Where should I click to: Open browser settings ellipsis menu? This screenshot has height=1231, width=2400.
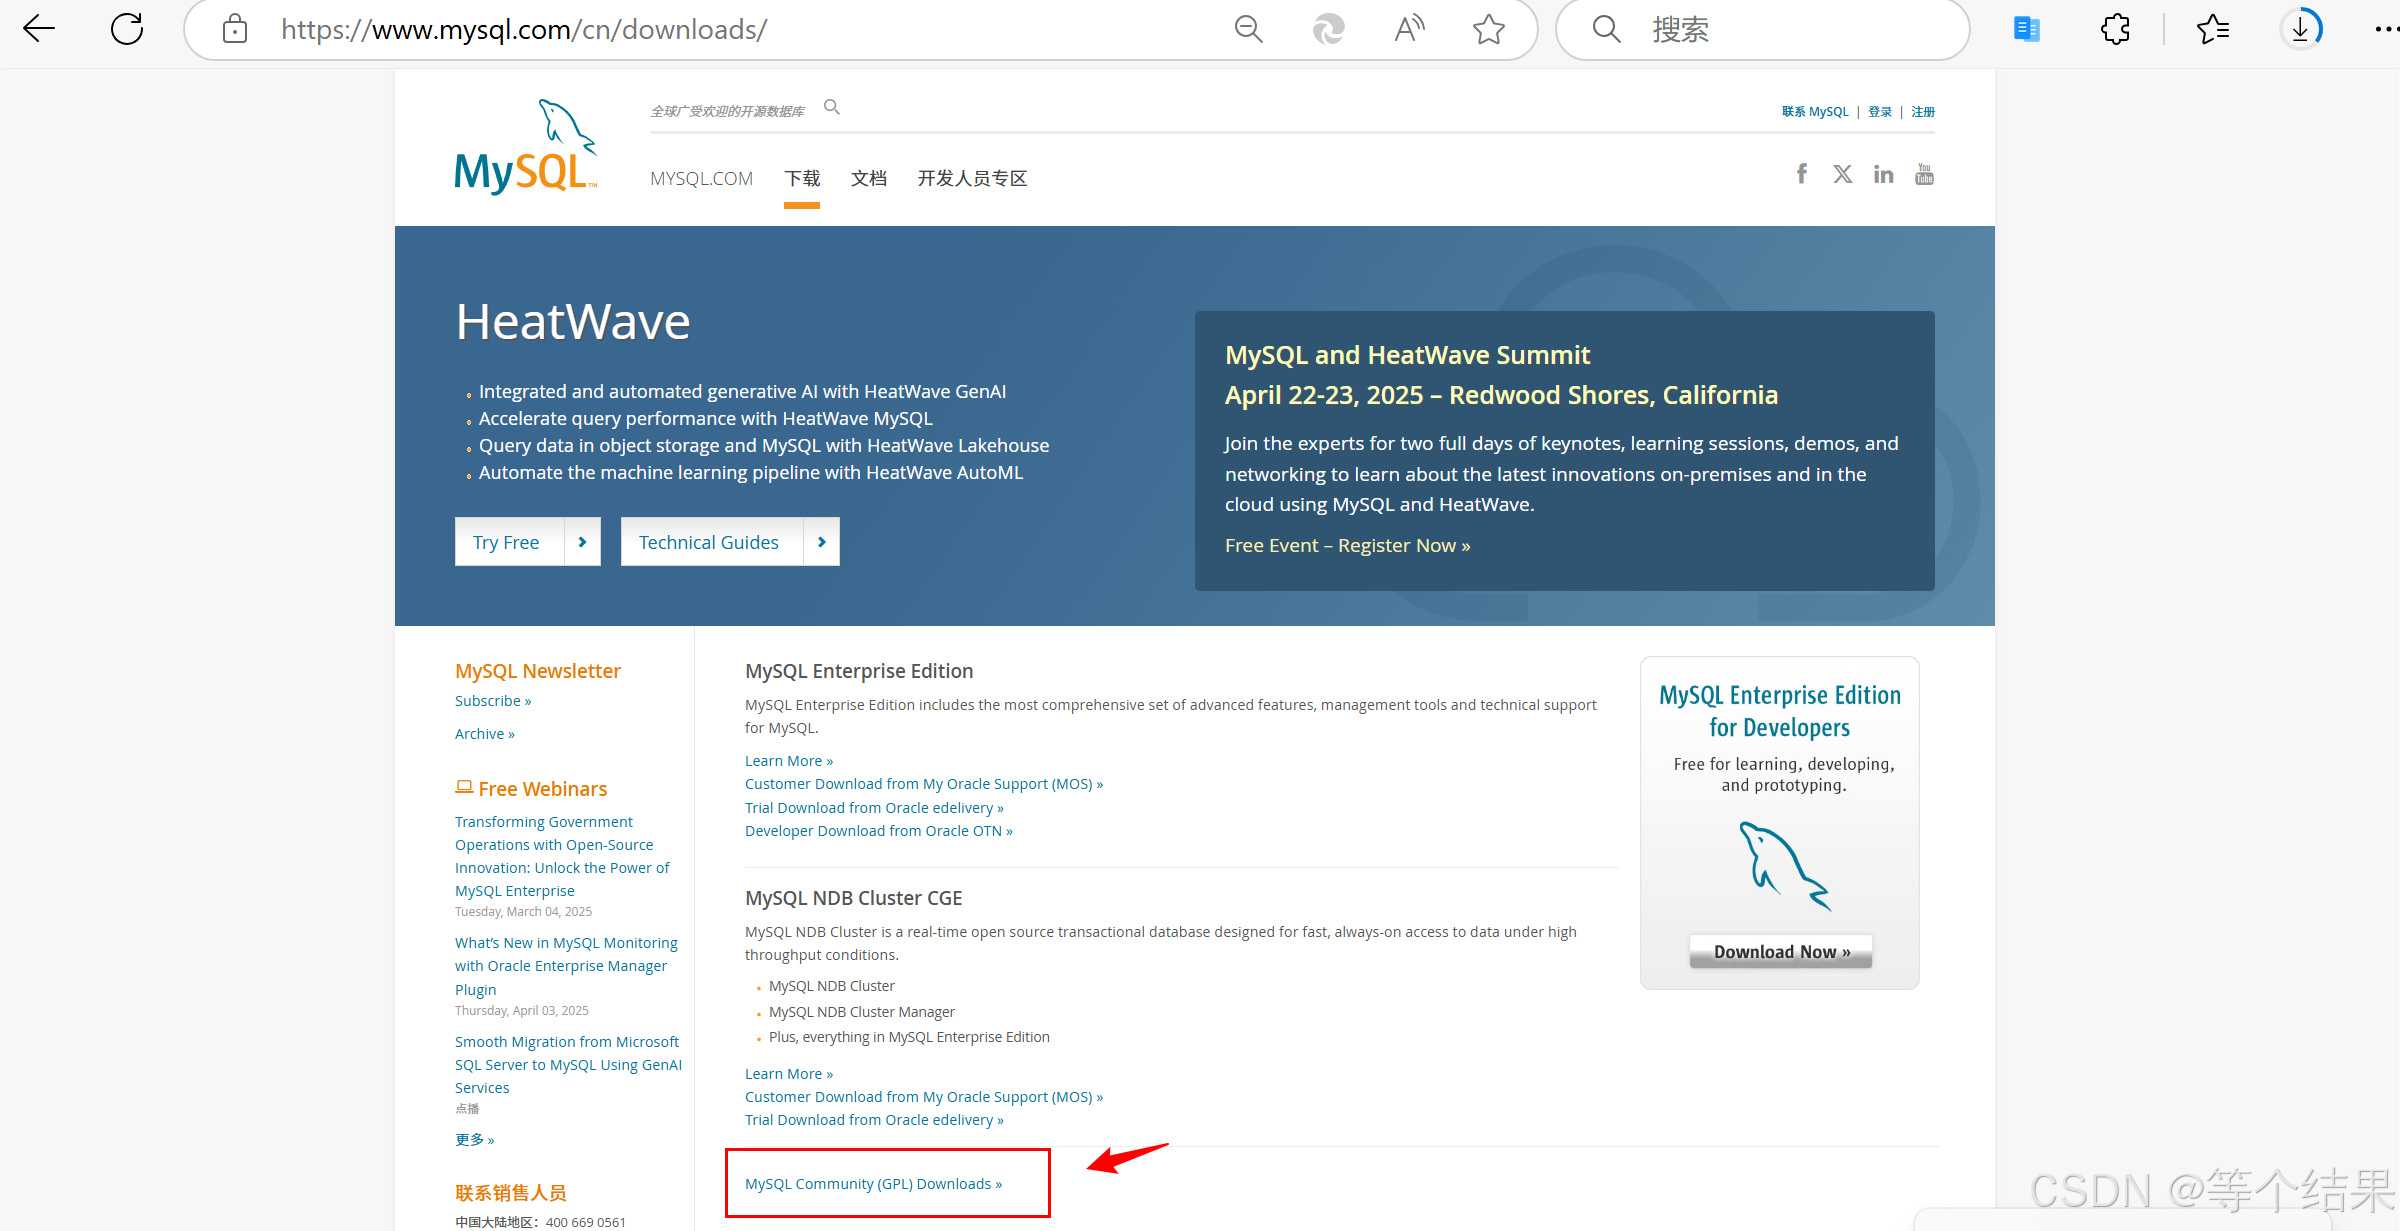[2384, 29]
